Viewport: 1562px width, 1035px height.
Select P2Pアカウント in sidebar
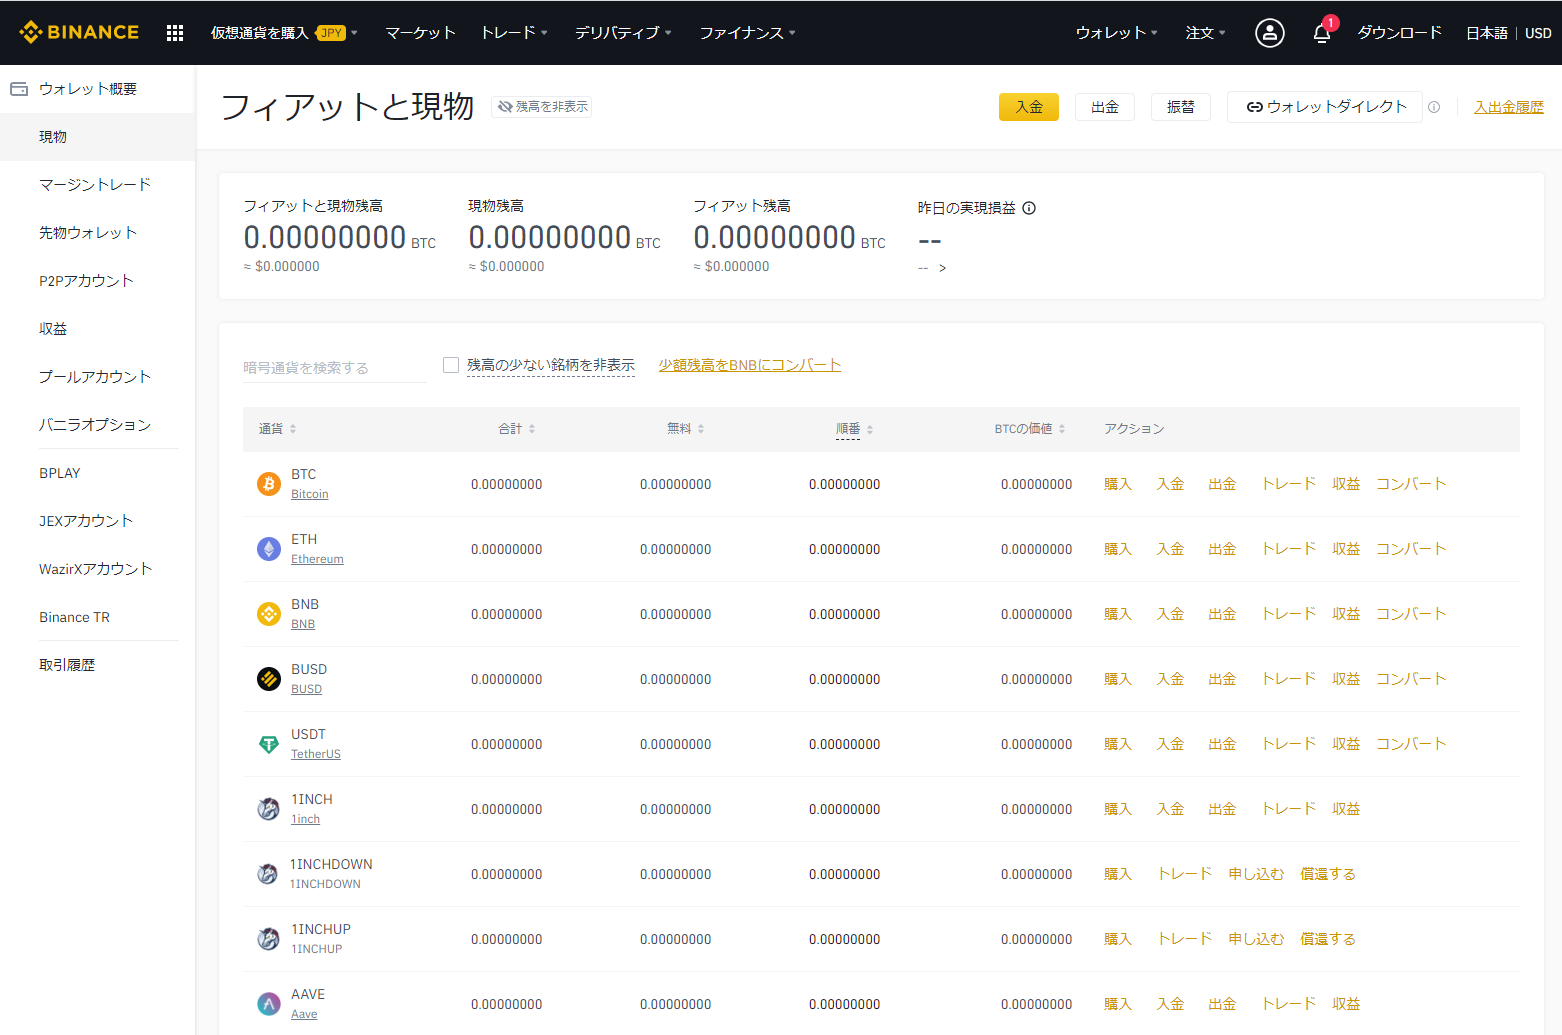(x=97, y=281)
